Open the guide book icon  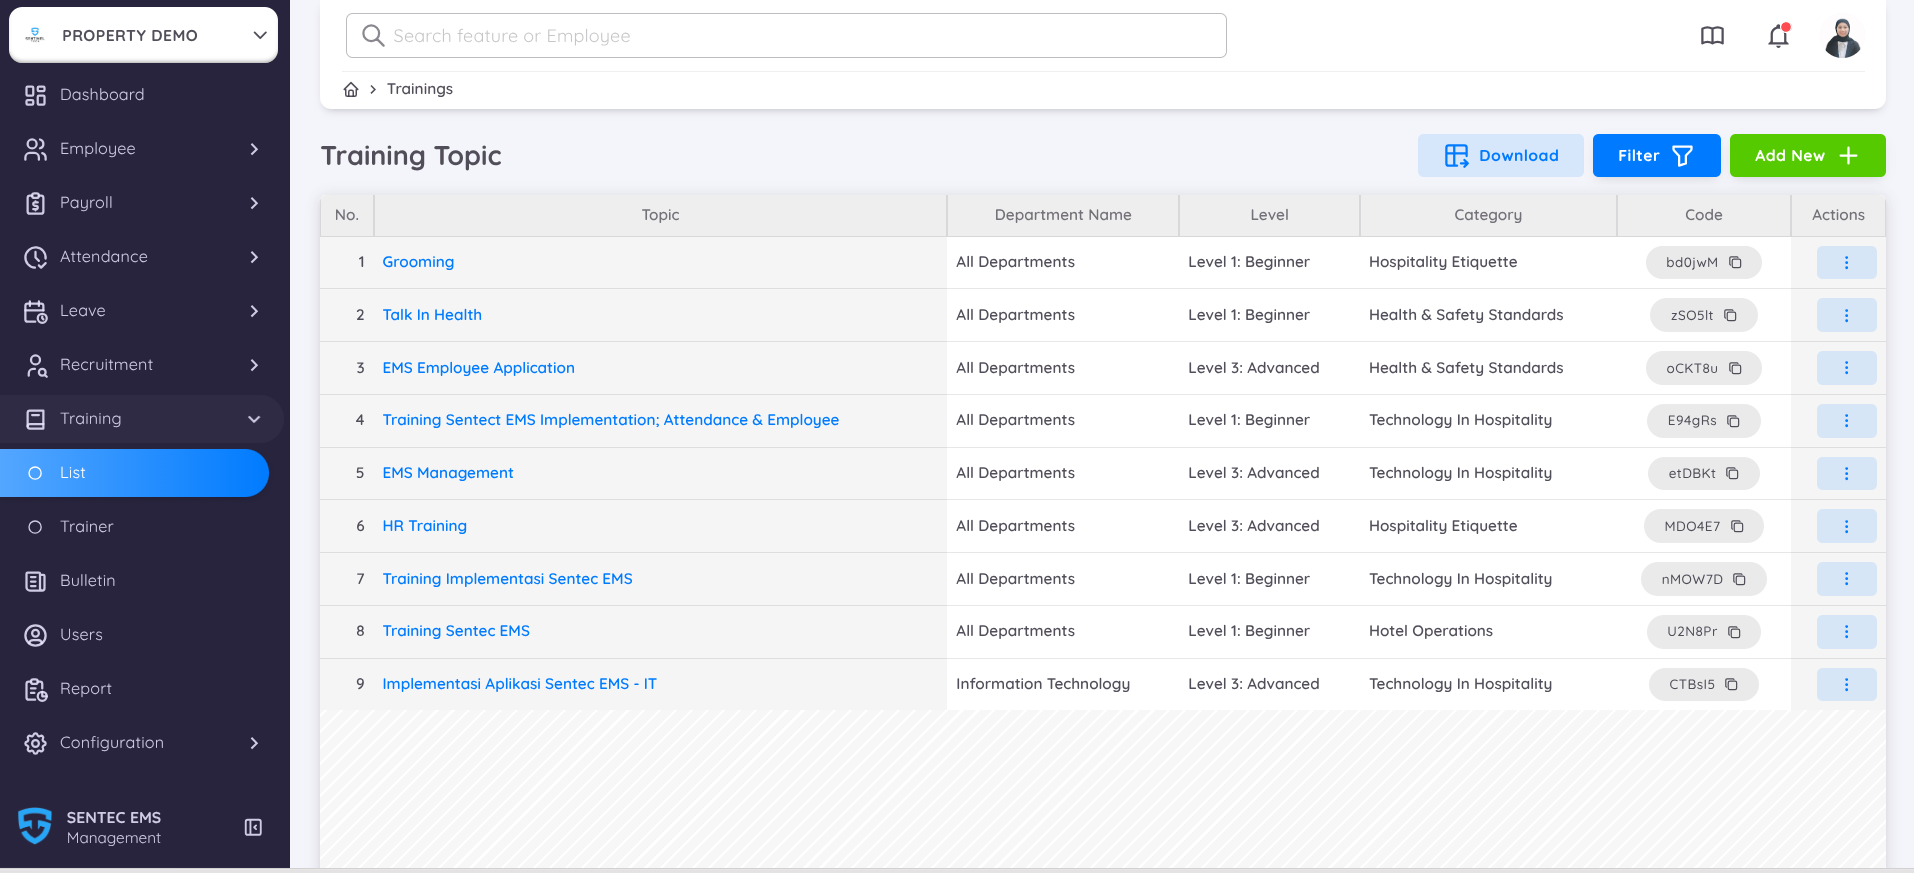coord(1712,36)
